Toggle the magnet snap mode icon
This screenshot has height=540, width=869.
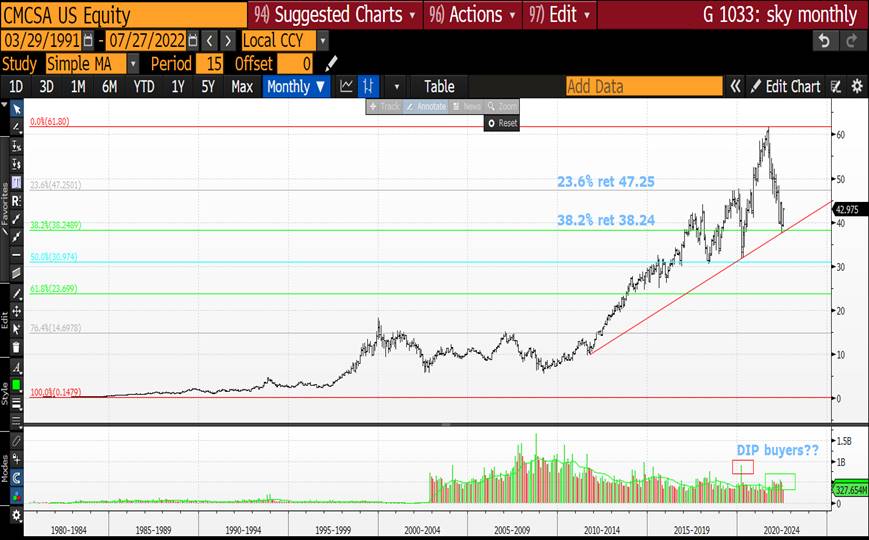click(17, 478)
